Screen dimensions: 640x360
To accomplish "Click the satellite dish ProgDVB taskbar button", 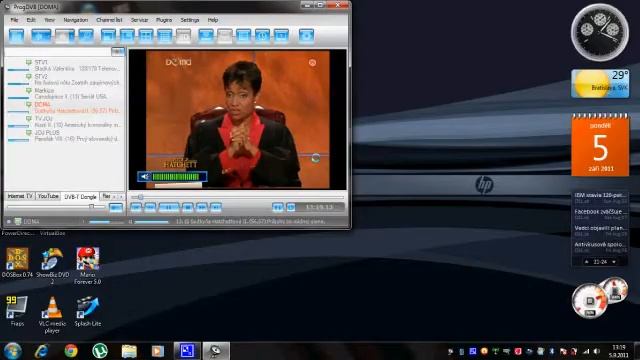I will click(216, 351).
